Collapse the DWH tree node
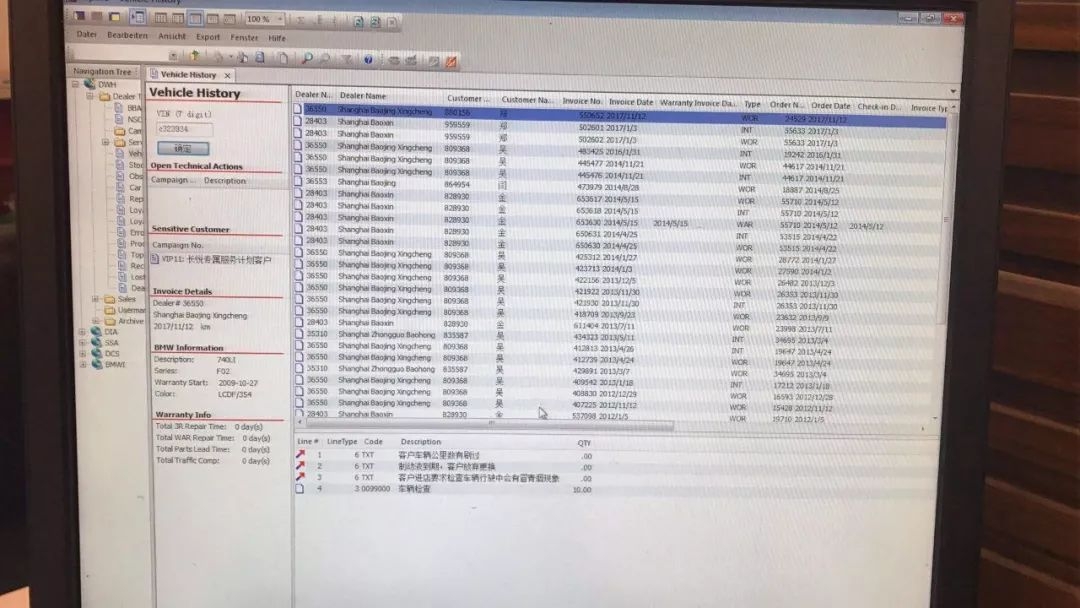The height and width of the screenshot is (608, 1080). point(75,84)
